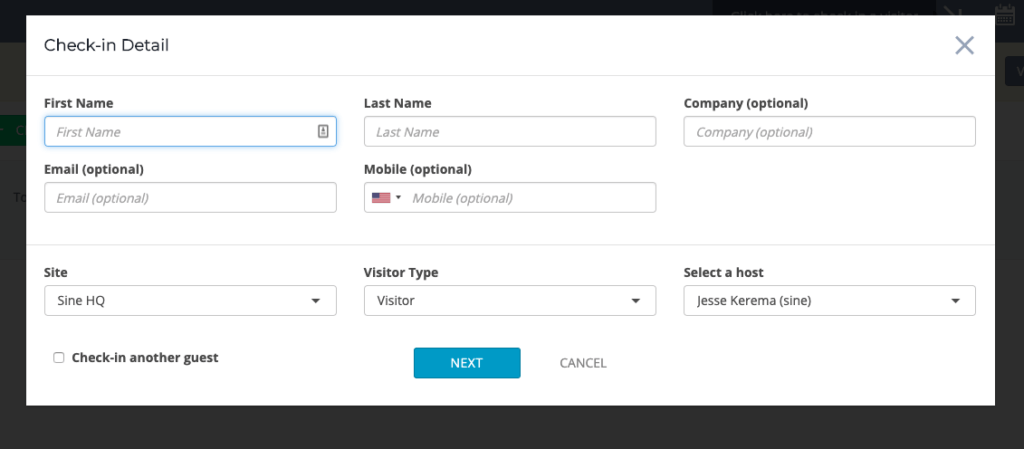Click the CANCEL button
1024x449 pixels.
[583, 363]
